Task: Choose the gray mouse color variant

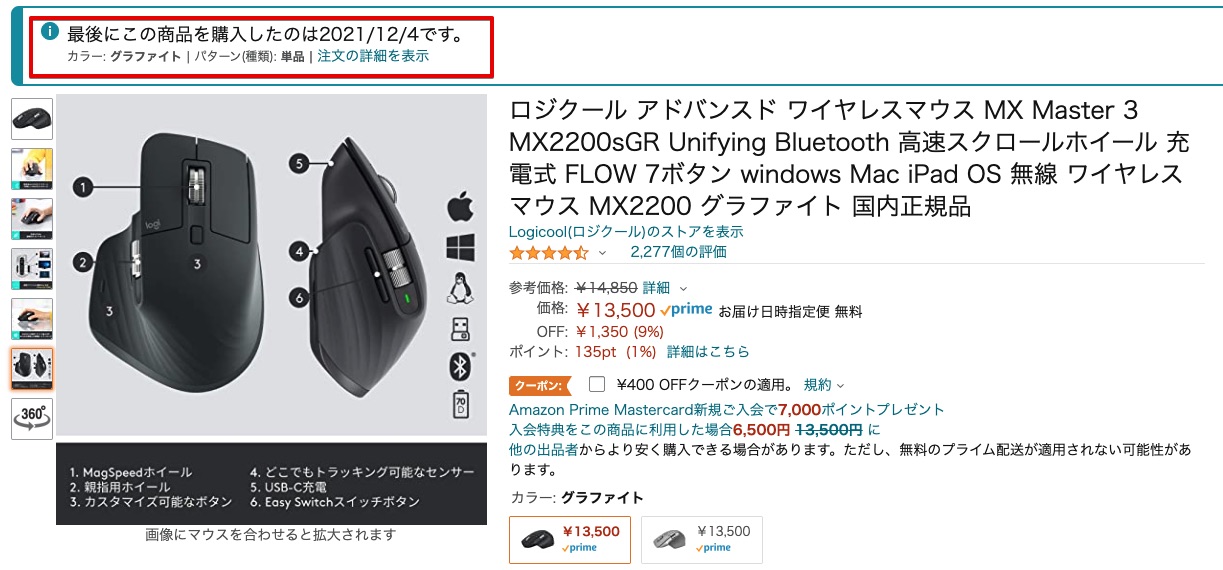Action: (701, 539)
